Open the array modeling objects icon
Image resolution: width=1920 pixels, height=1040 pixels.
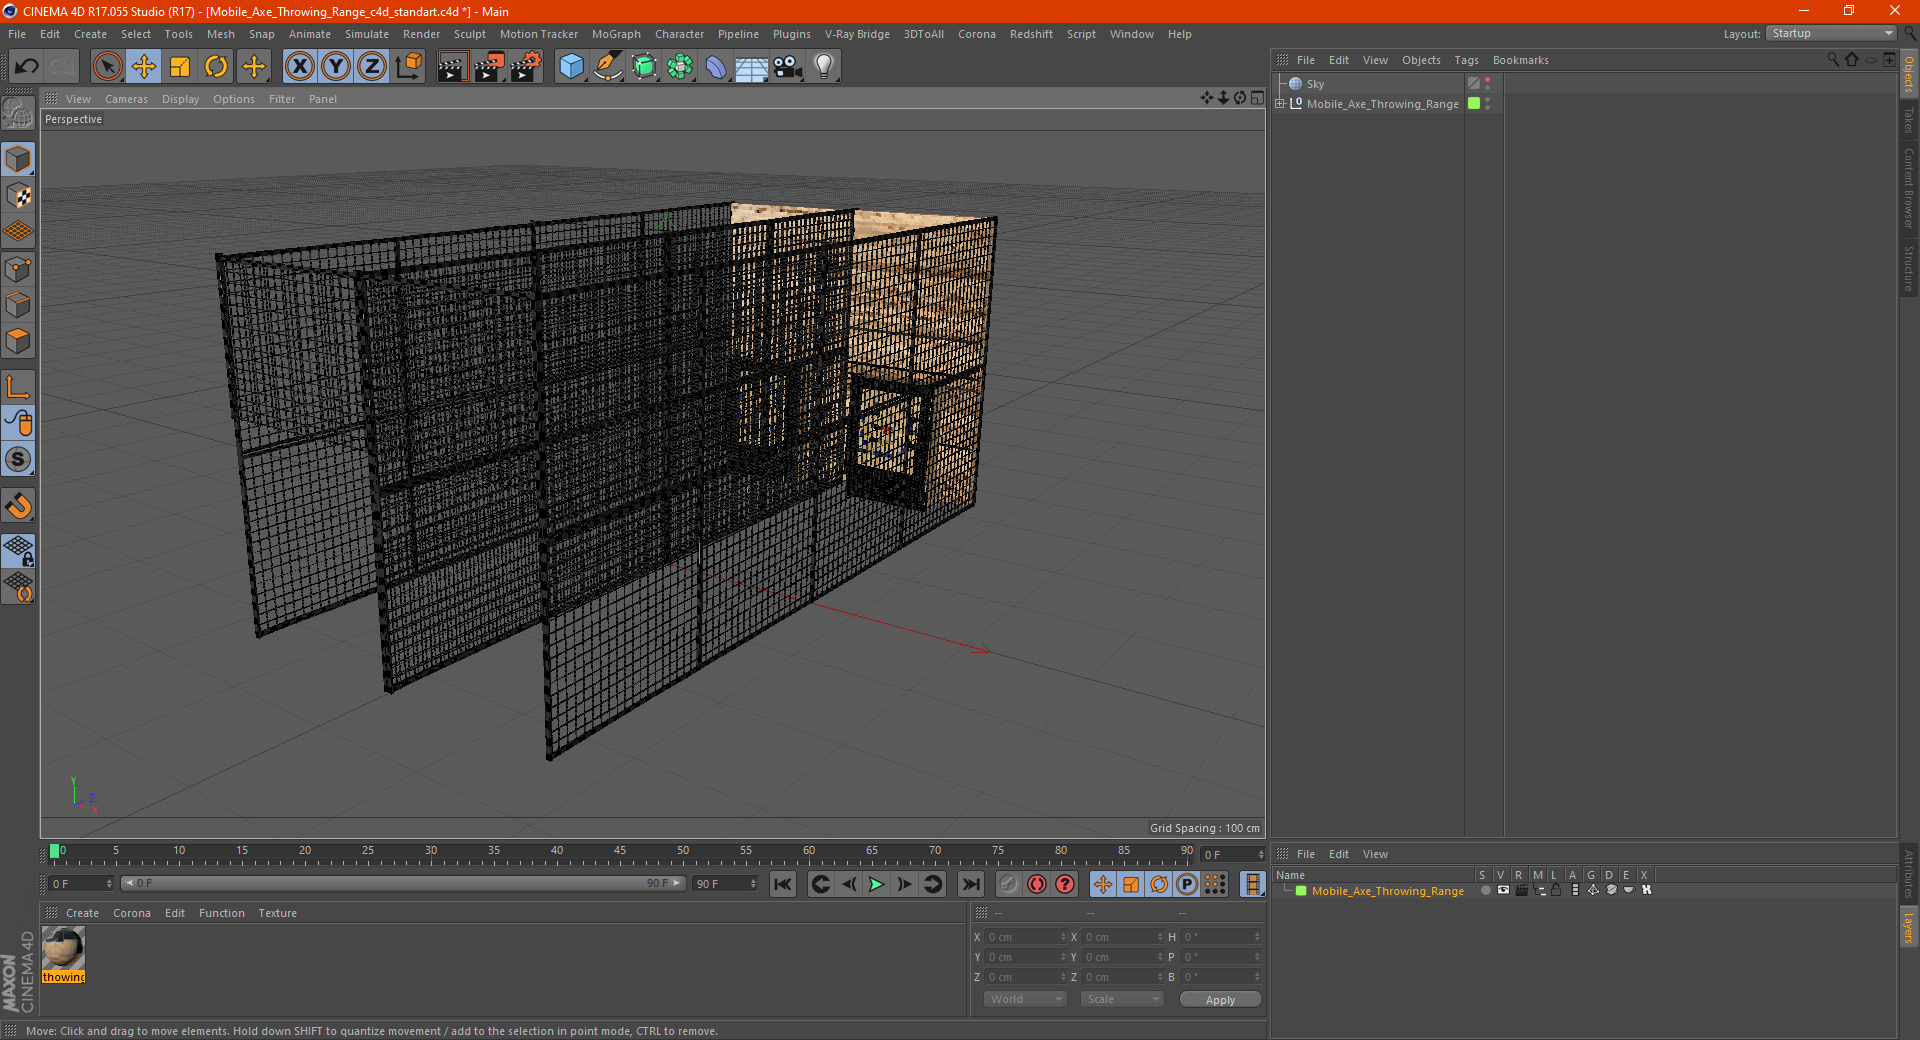pyautogui.click(x=680, y=67)
